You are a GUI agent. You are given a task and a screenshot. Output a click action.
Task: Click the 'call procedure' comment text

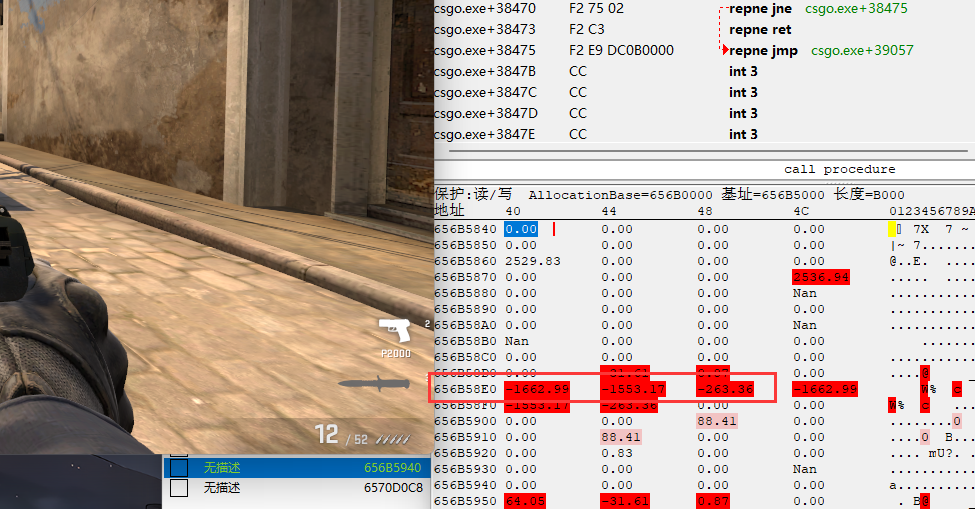tap(839, 169)
